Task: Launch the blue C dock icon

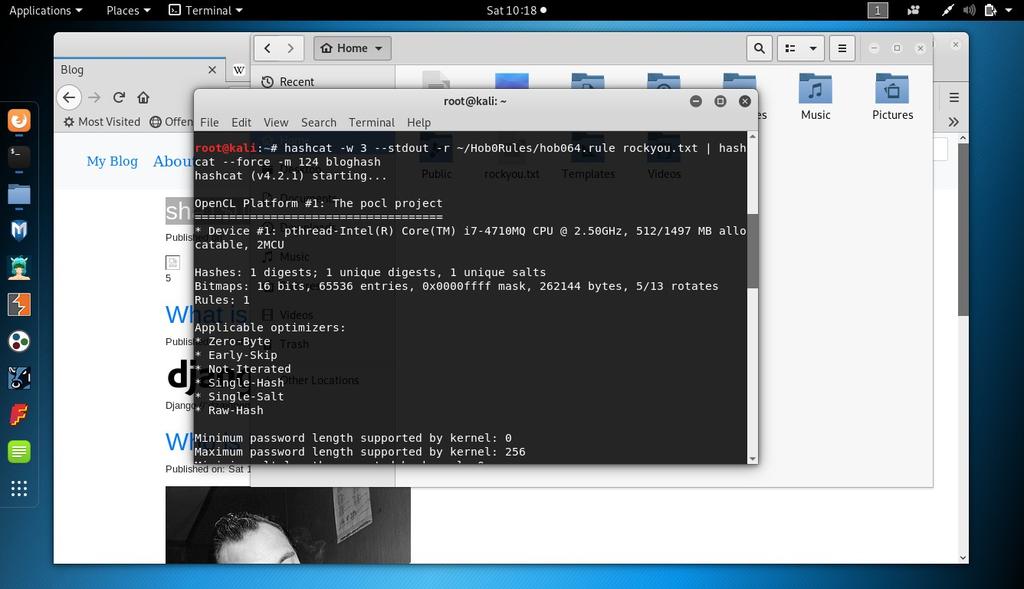Action: pyautogui.click(x=19, y=378)
